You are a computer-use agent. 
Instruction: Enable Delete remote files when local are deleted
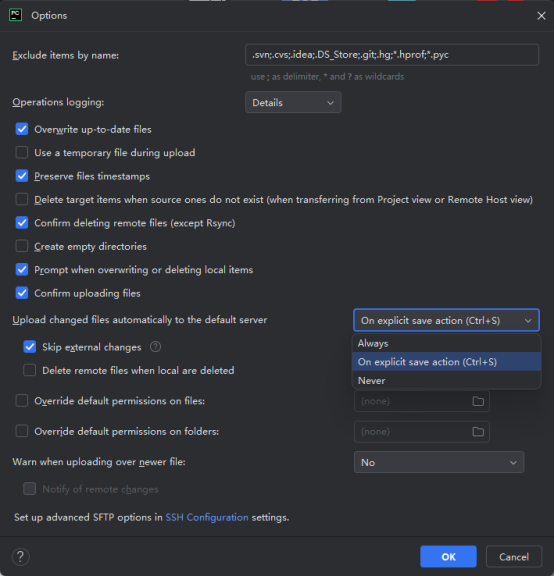(29, 370)
